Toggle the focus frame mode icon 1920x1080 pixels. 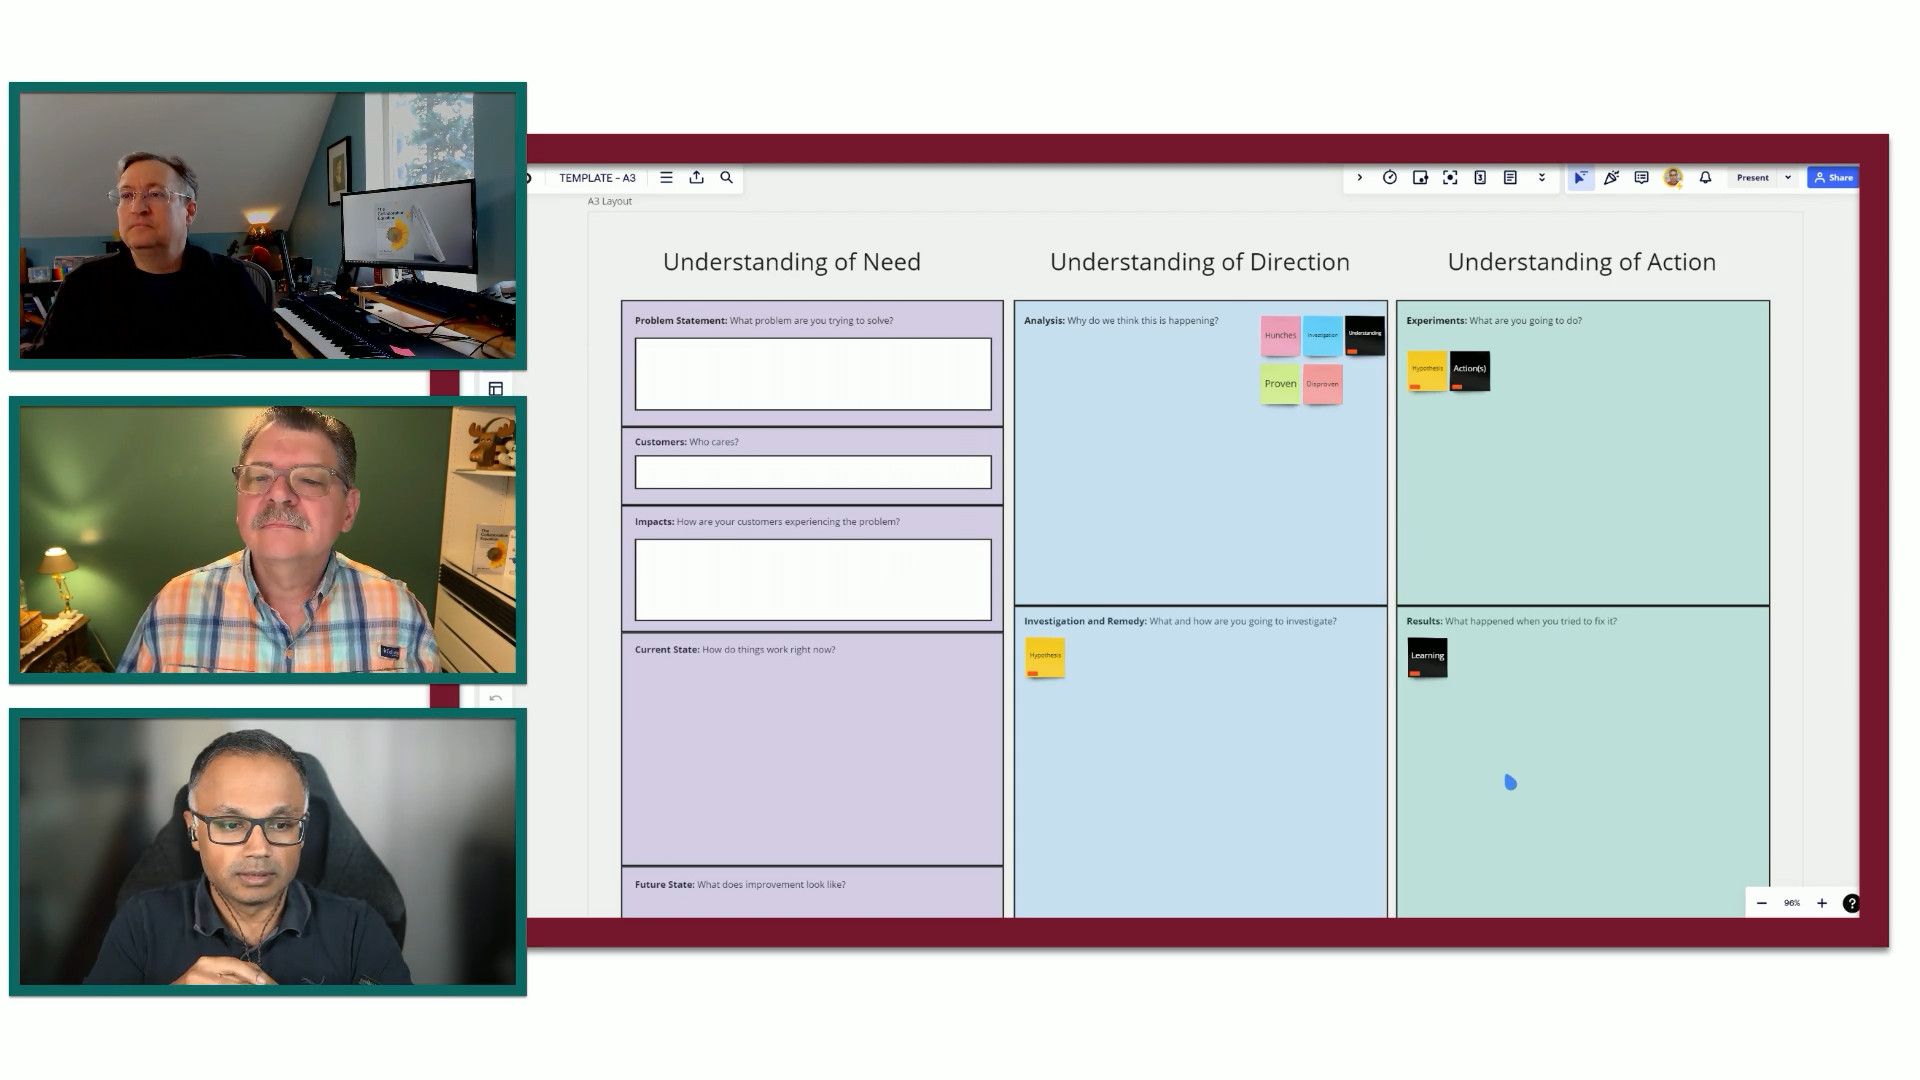click(1450, 178)
